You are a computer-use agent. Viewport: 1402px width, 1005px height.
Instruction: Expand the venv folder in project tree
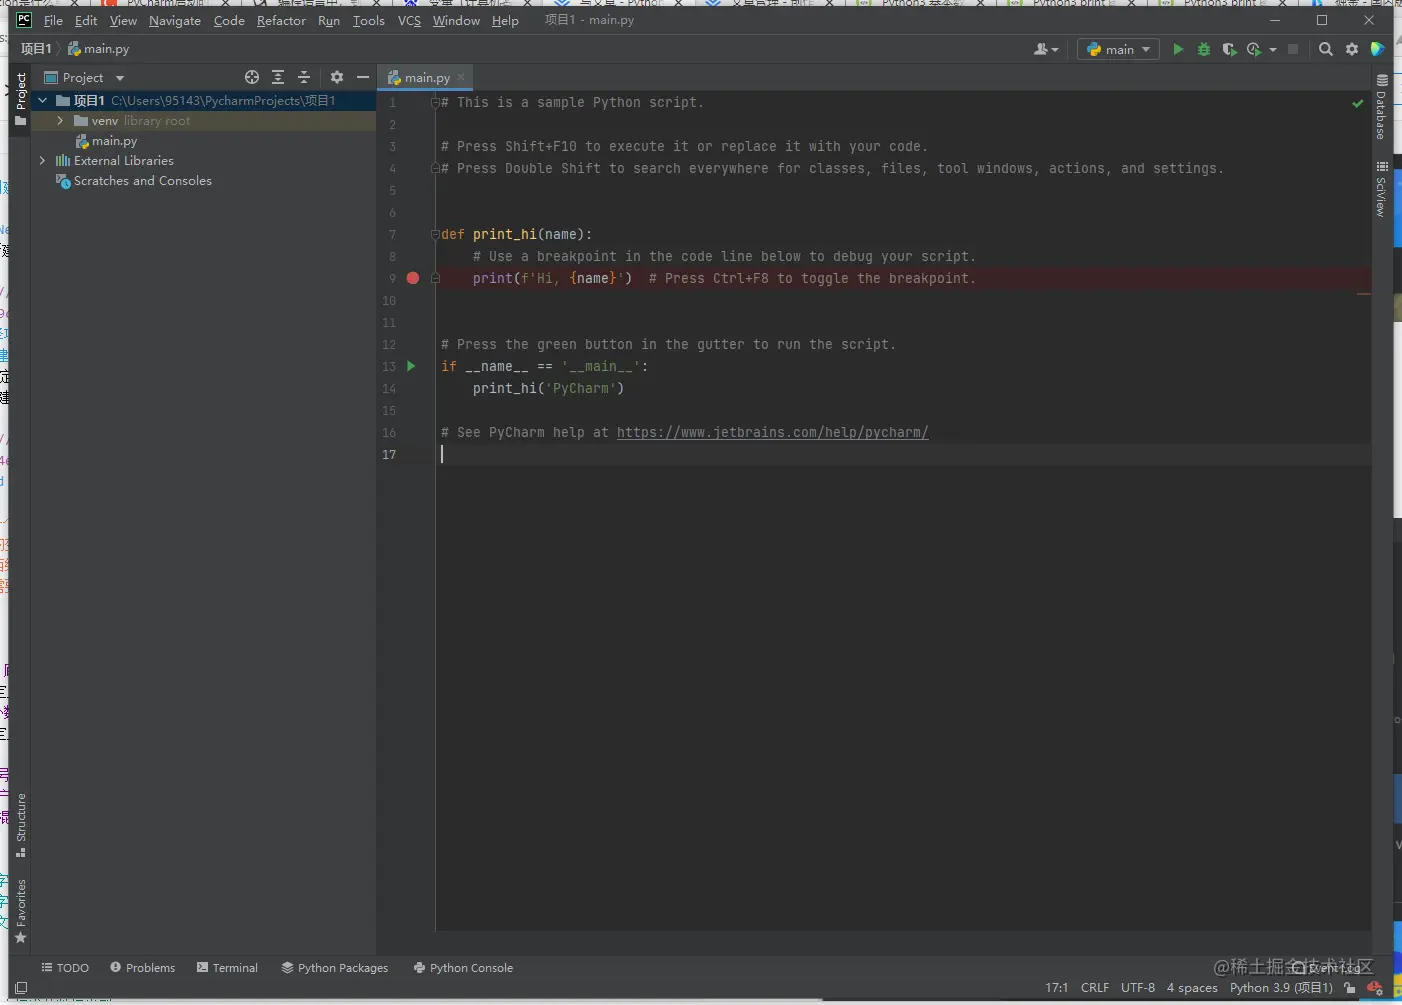pyautogui.click(x=60, y=121)
